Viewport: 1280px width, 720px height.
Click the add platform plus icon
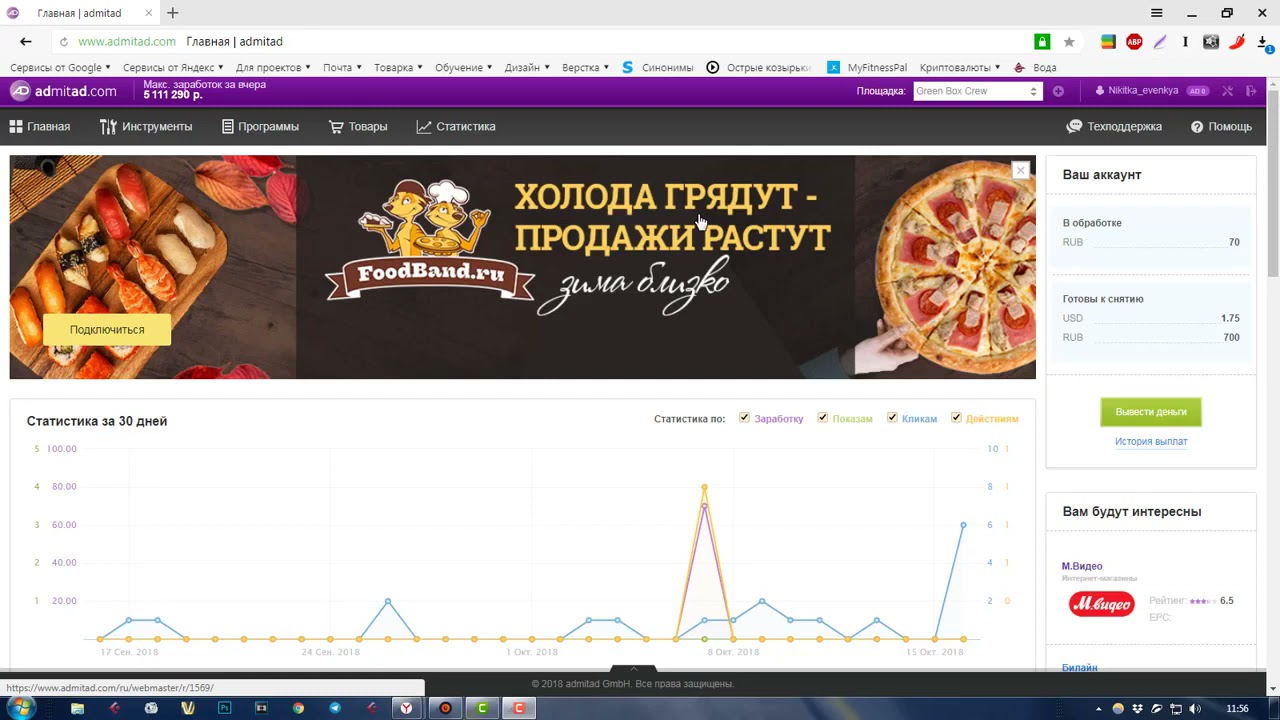click(1058, 91)
